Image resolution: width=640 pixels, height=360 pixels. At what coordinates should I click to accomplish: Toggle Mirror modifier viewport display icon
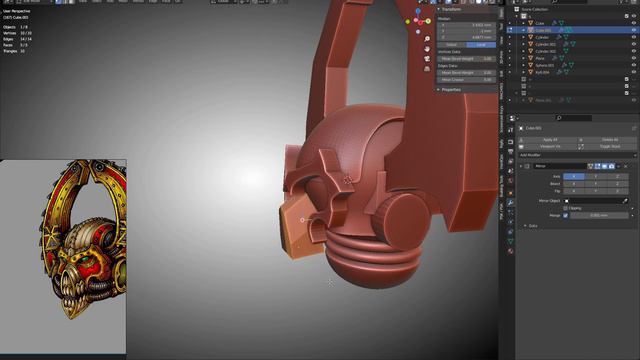pos(604,166)
